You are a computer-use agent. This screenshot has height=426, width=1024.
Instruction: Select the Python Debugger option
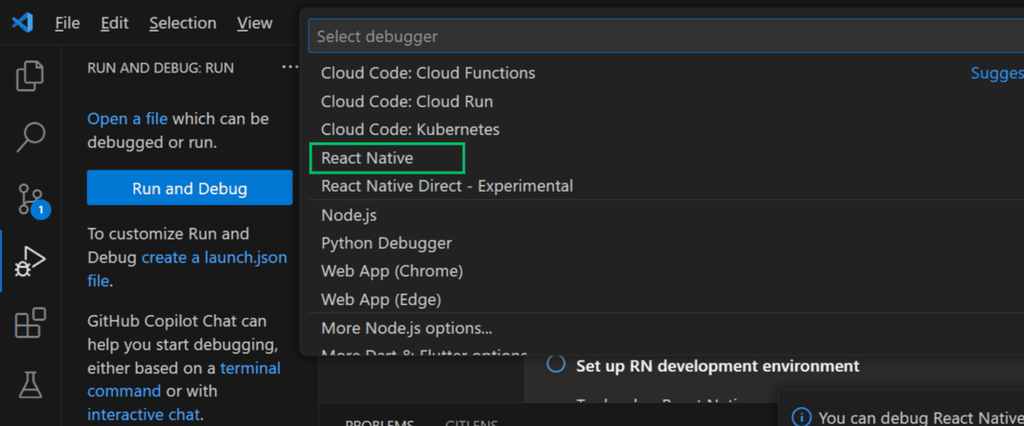[386, 243]
